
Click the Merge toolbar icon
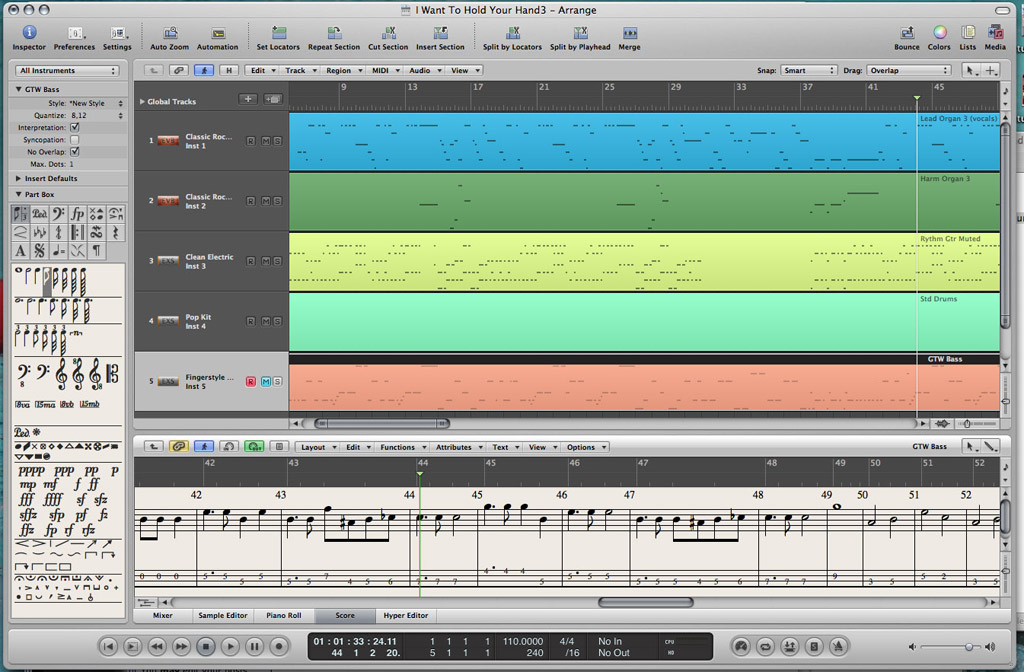[x=630, y=37]
